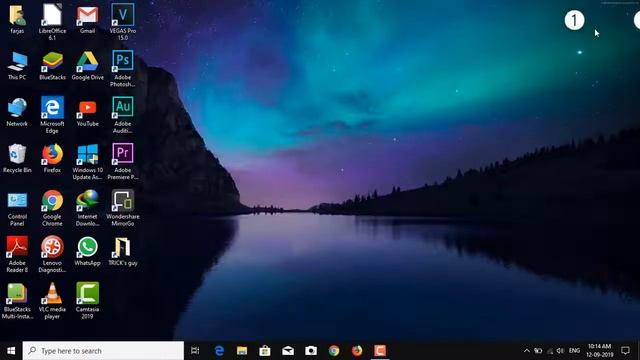Image resolution: width=640 pixels, height=360 pixels.
Task: Open Google Drive shortcut
Action: click(x=87, y=66)
